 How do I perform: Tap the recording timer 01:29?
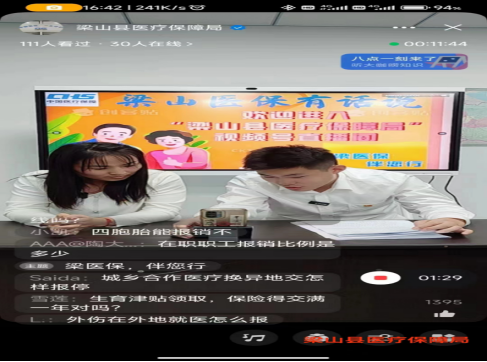tap(440, 278)
